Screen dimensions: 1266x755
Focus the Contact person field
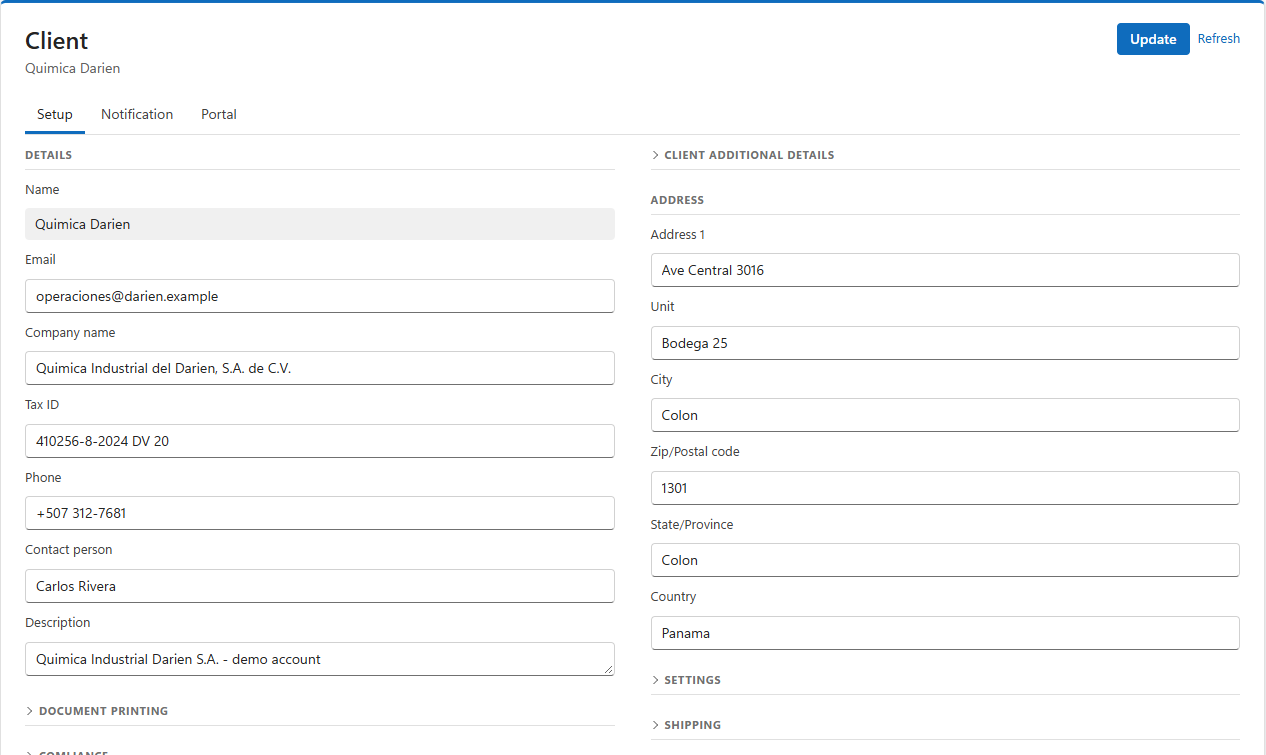click(320, 586)
